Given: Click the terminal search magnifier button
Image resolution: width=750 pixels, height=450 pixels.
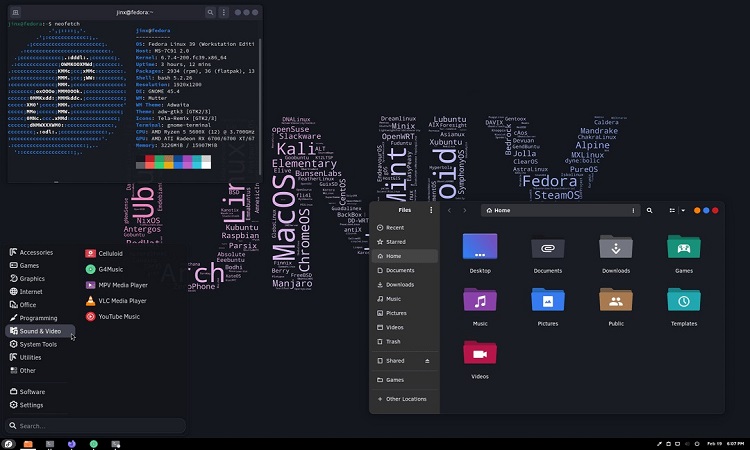Looking at the screenshot, I should click(x=210, y=12).
